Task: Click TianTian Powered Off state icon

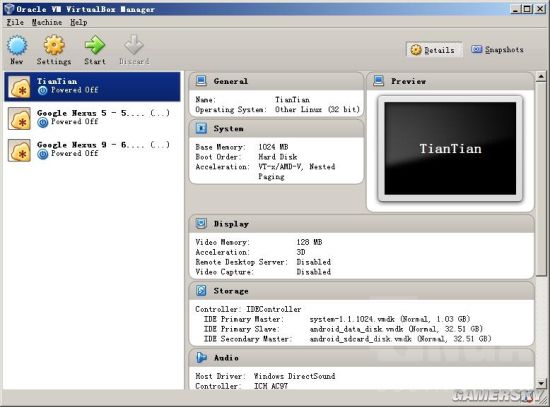Action: pyautogui.click(x=42, y=91)
